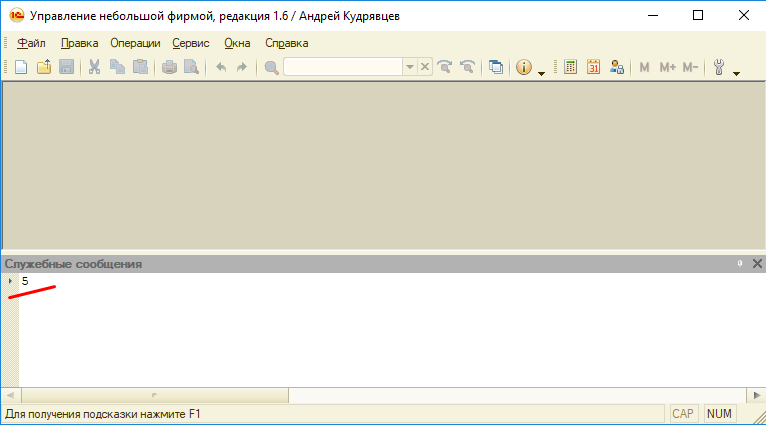
Task: Close the Служебные сообщения panel
Action: pyautogui.click(x=755, y=264)
